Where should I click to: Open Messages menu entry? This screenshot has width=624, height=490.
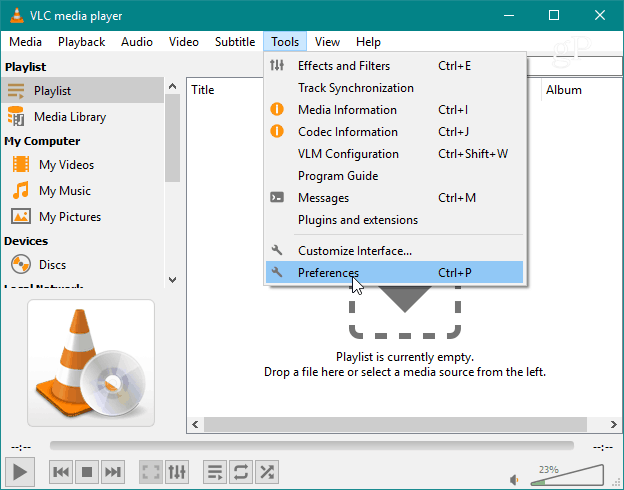pos(394,198)
